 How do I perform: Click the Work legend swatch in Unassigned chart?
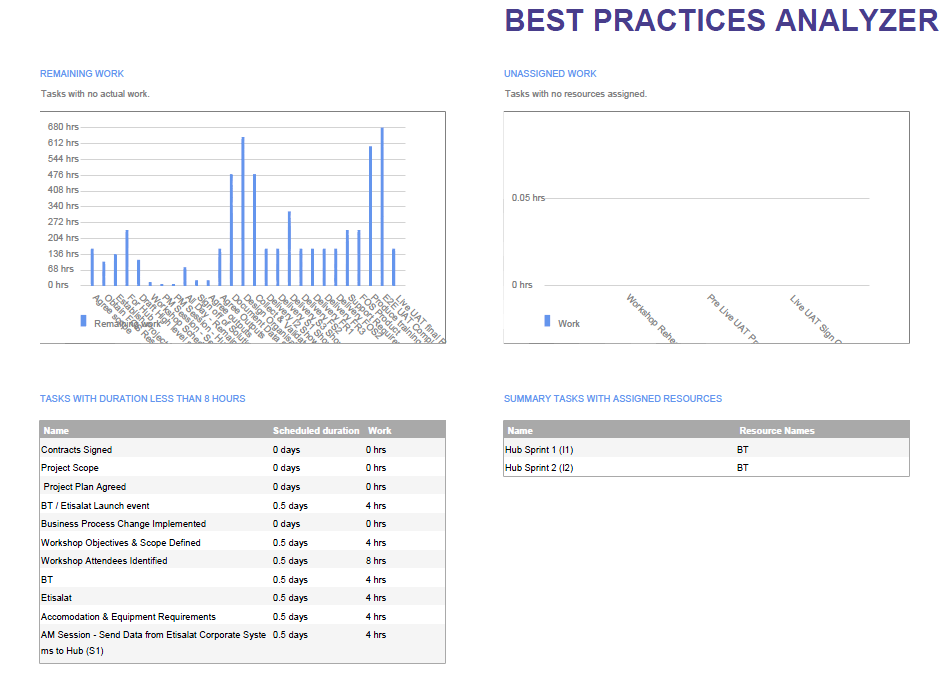(547, 321)
